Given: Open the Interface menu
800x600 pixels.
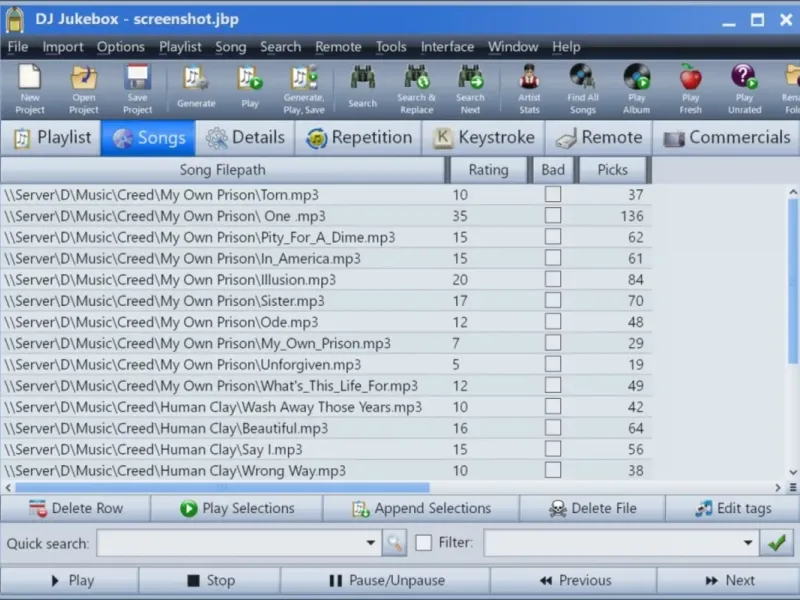Looking at the screenshot, I should [447, 47].
